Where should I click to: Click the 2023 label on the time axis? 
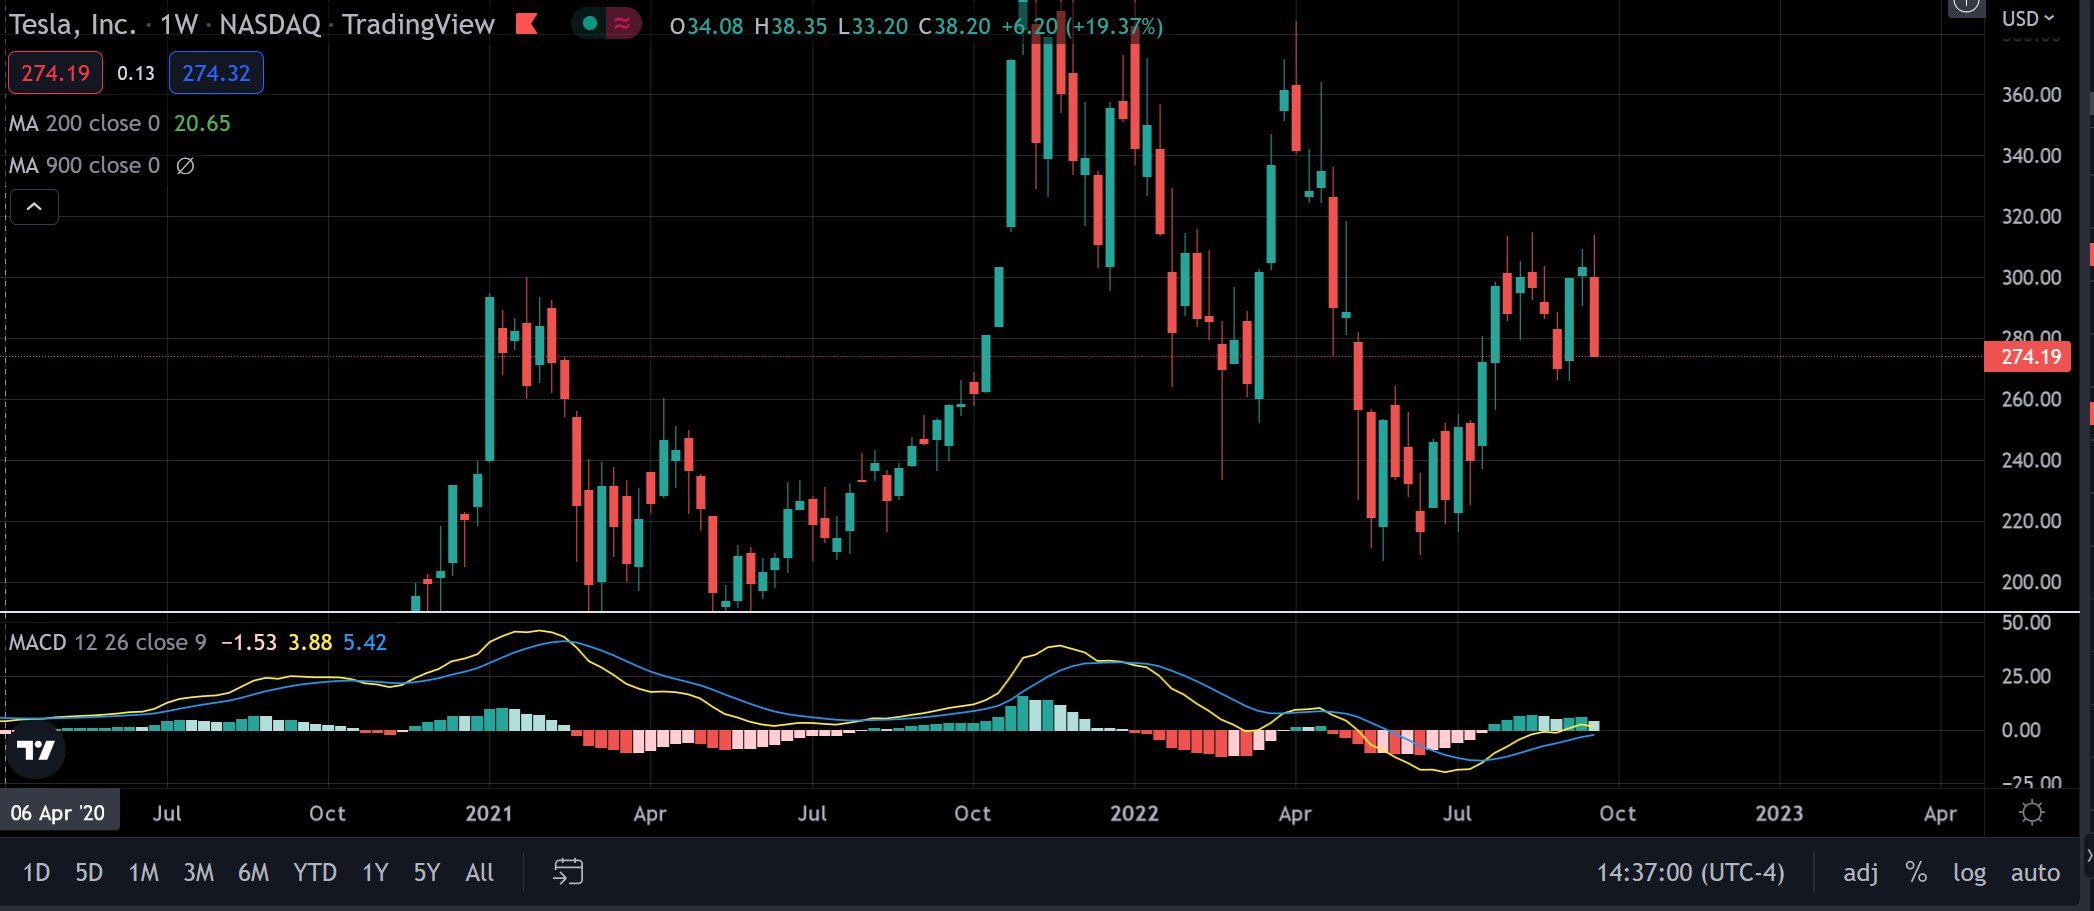tap(1779, 813)
